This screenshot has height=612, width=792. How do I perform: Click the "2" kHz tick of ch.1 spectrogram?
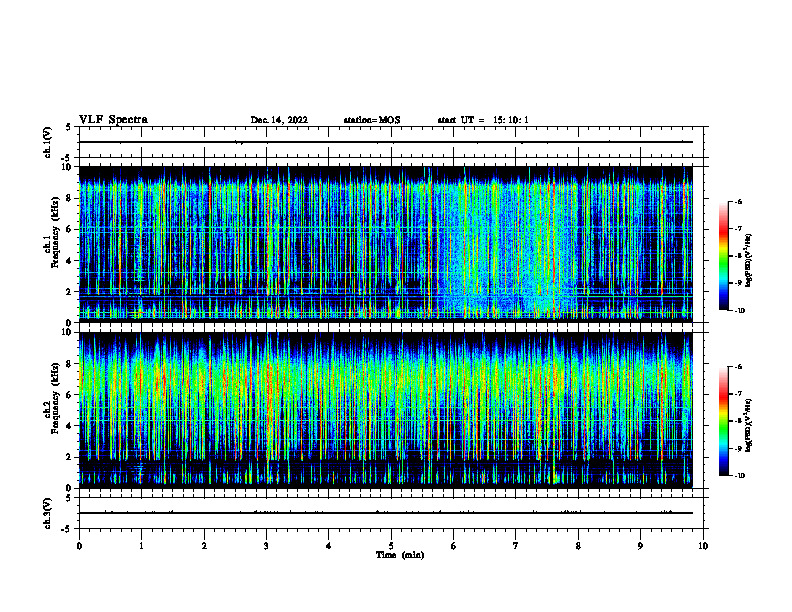coord(70,292)
